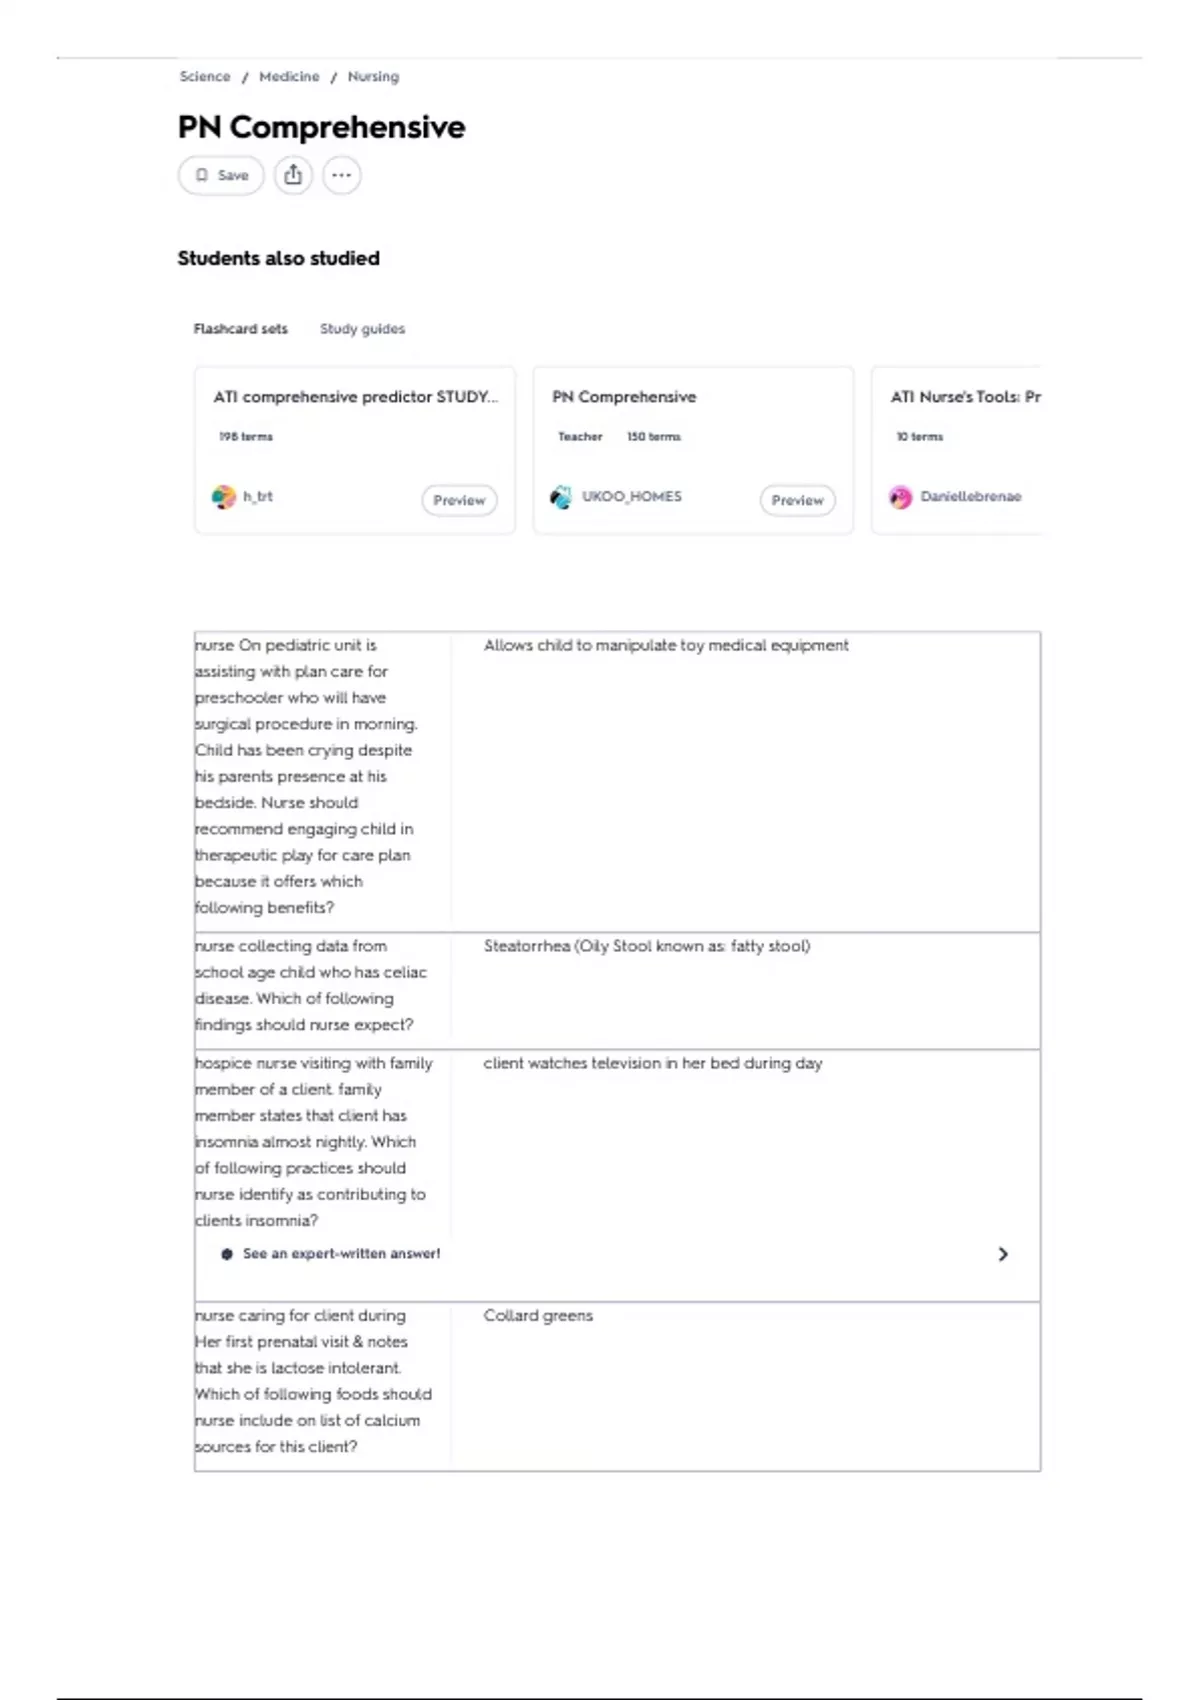This screenshot has width=1200, height=1700.
Task: Expand expert-written answer chevron arrow
Action: point(1003,1254)
